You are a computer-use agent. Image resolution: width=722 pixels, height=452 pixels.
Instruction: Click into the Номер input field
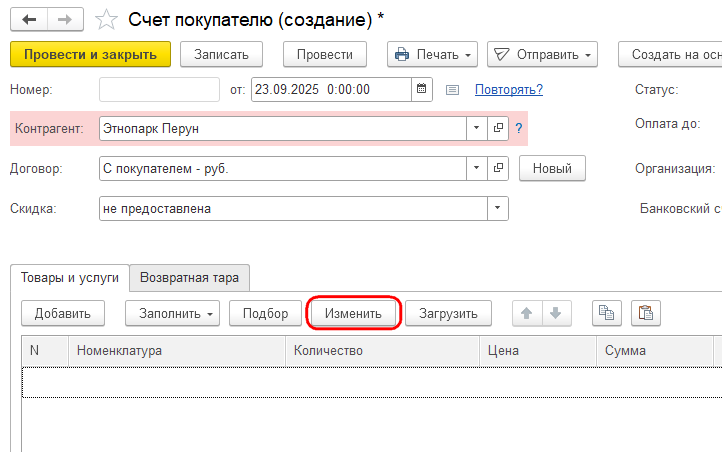159,89
